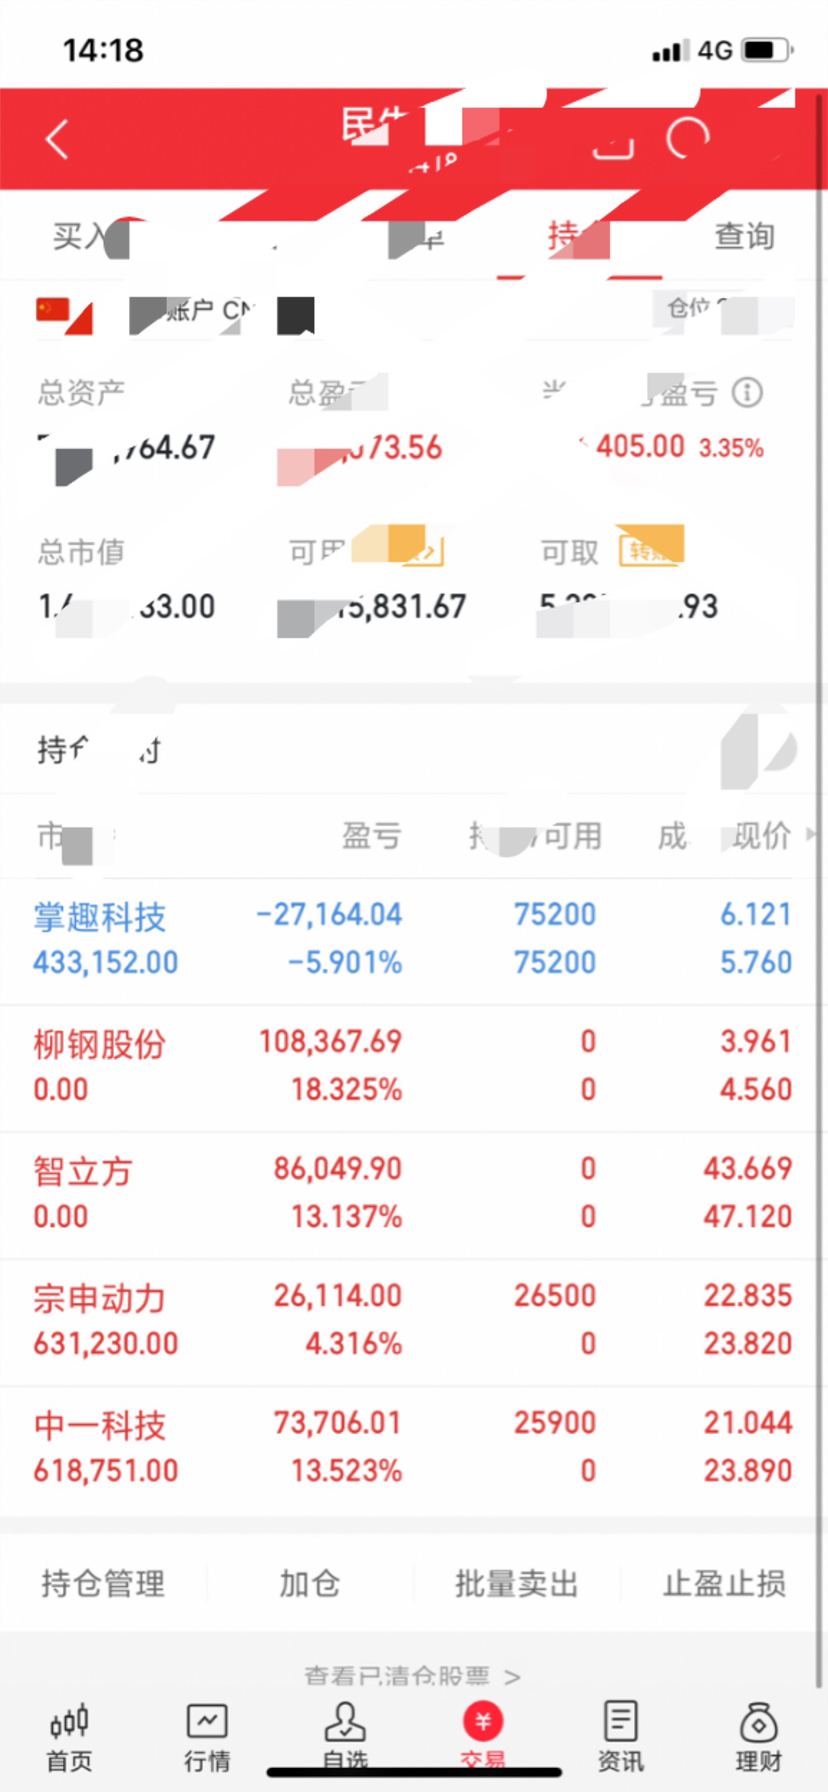Tap the 13.137% gain percentage
The height and width of the screenshot is (1792, 828).
click(346, 1216)
